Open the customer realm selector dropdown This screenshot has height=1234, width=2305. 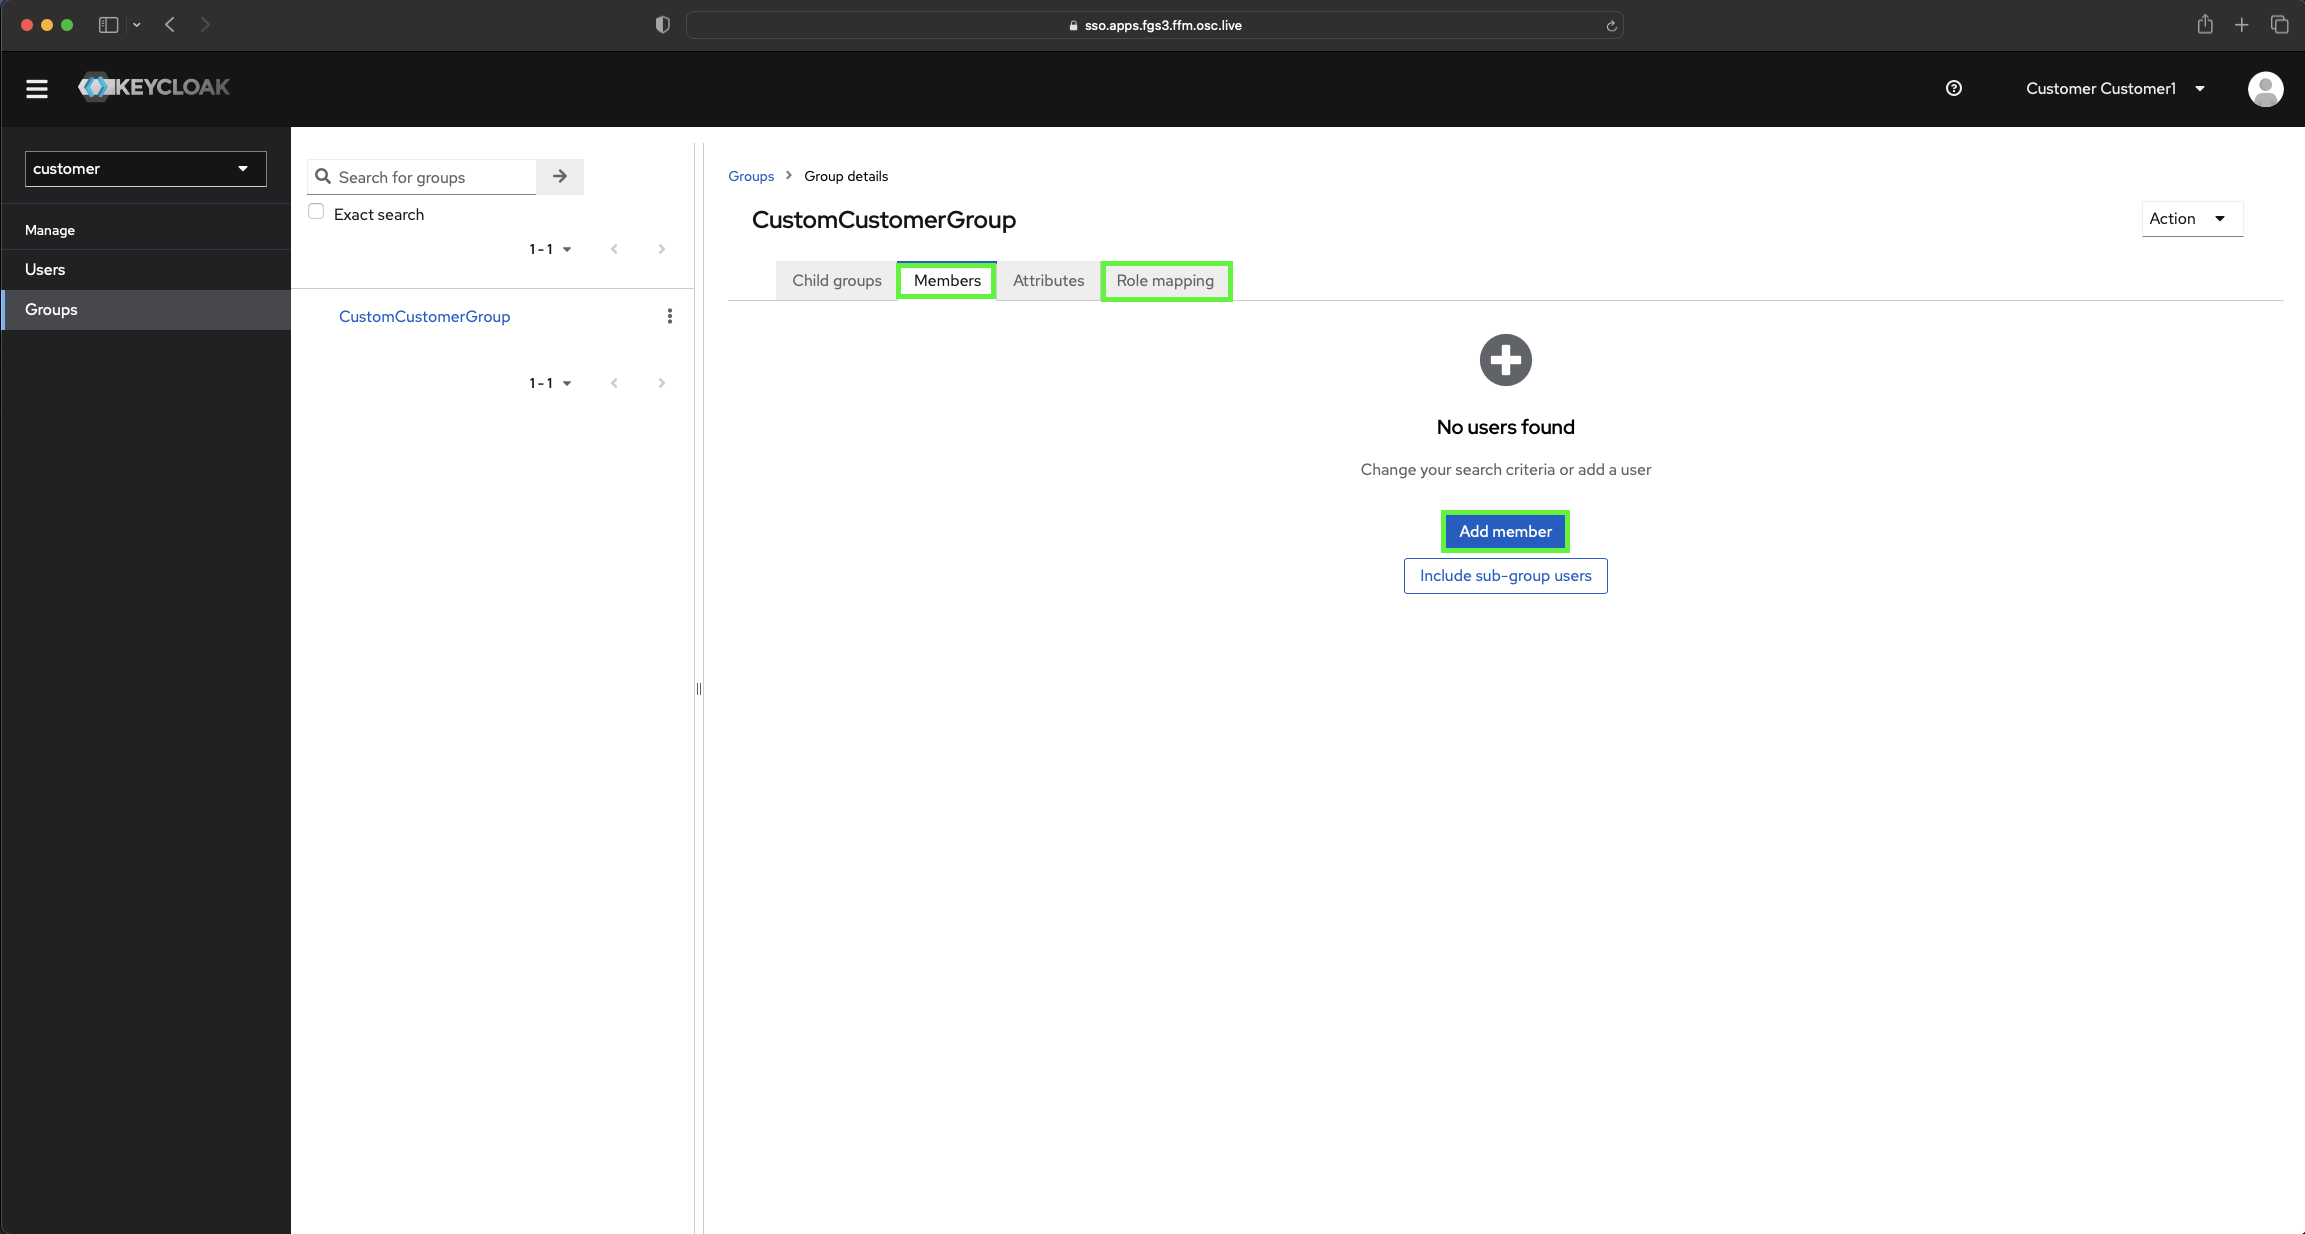coord(145,168)
